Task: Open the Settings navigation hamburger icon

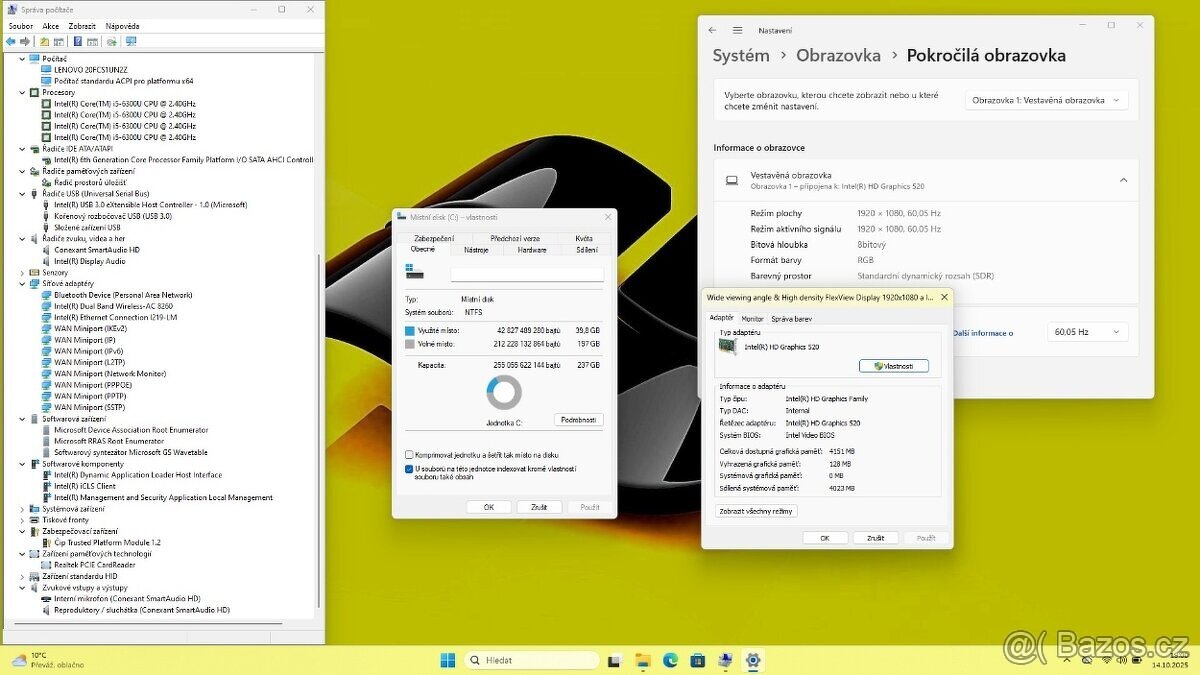Action: click(x=736, y=30)
